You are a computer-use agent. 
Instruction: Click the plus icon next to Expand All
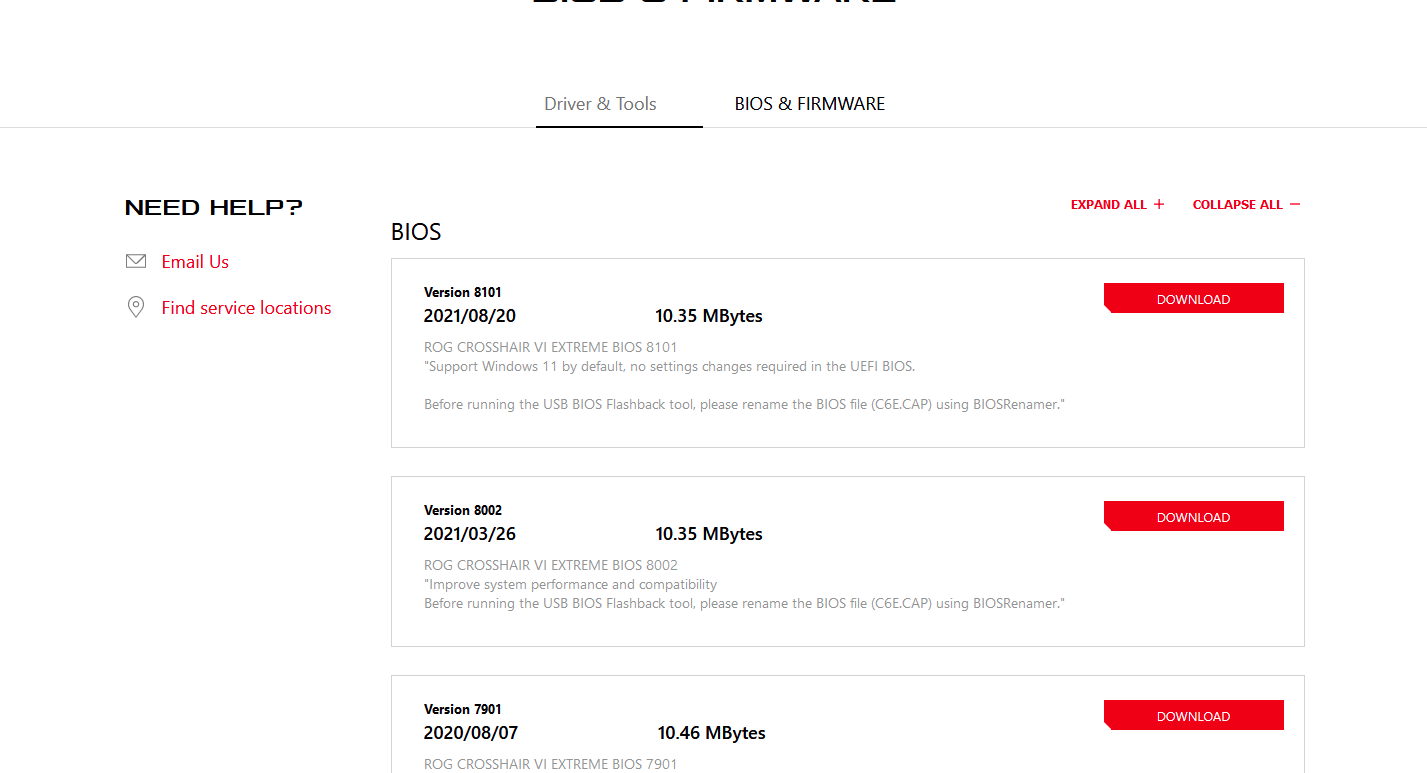1159,204
